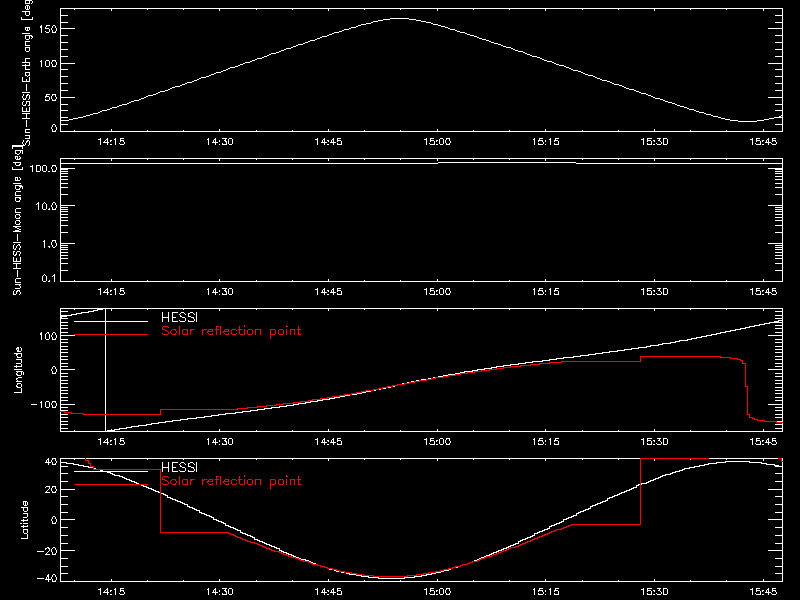The height and width of the screenshot is (600, 800).
Task: Click 15:45 time label under Moon angle plot
Action: 763,291
